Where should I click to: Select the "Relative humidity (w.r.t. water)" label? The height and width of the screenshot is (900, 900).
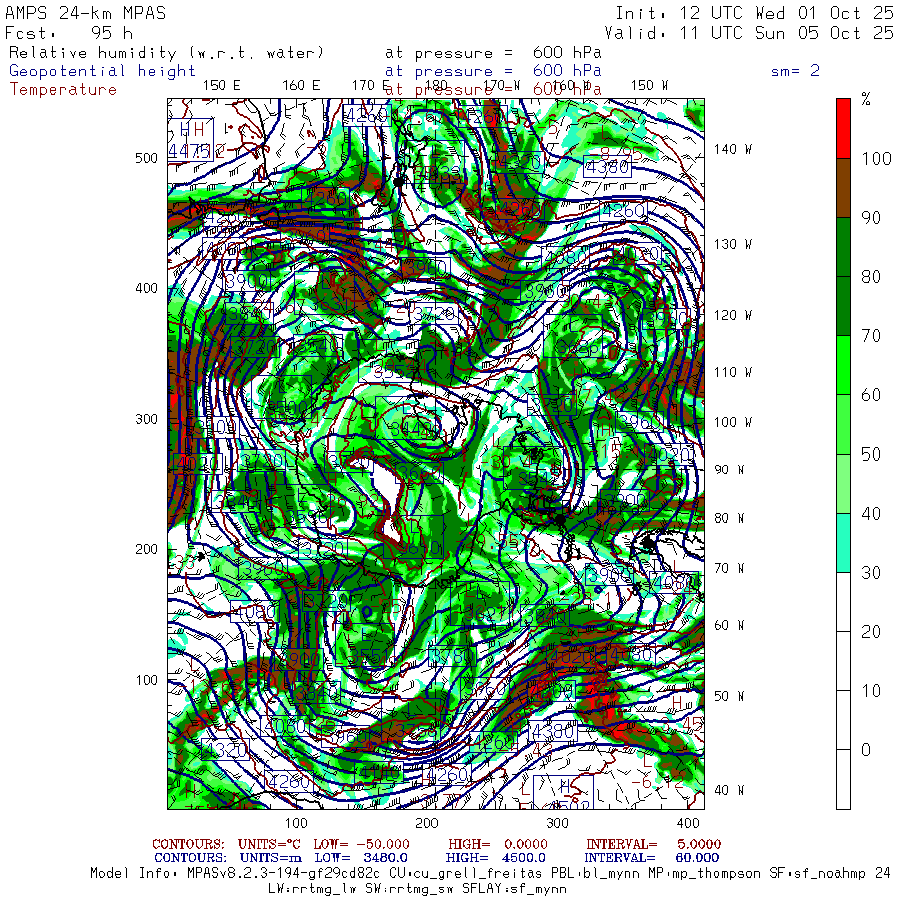pyautogui.click(x=166, y=52)
